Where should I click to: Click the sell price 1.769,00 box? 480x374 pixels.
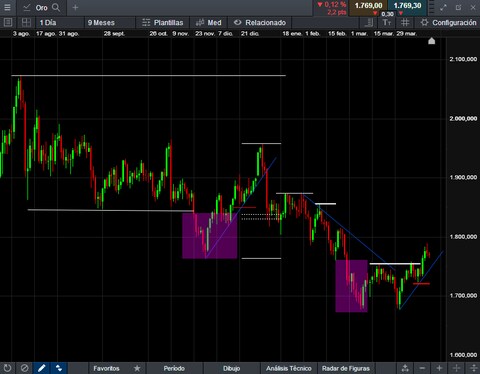(x=368, y=6)
